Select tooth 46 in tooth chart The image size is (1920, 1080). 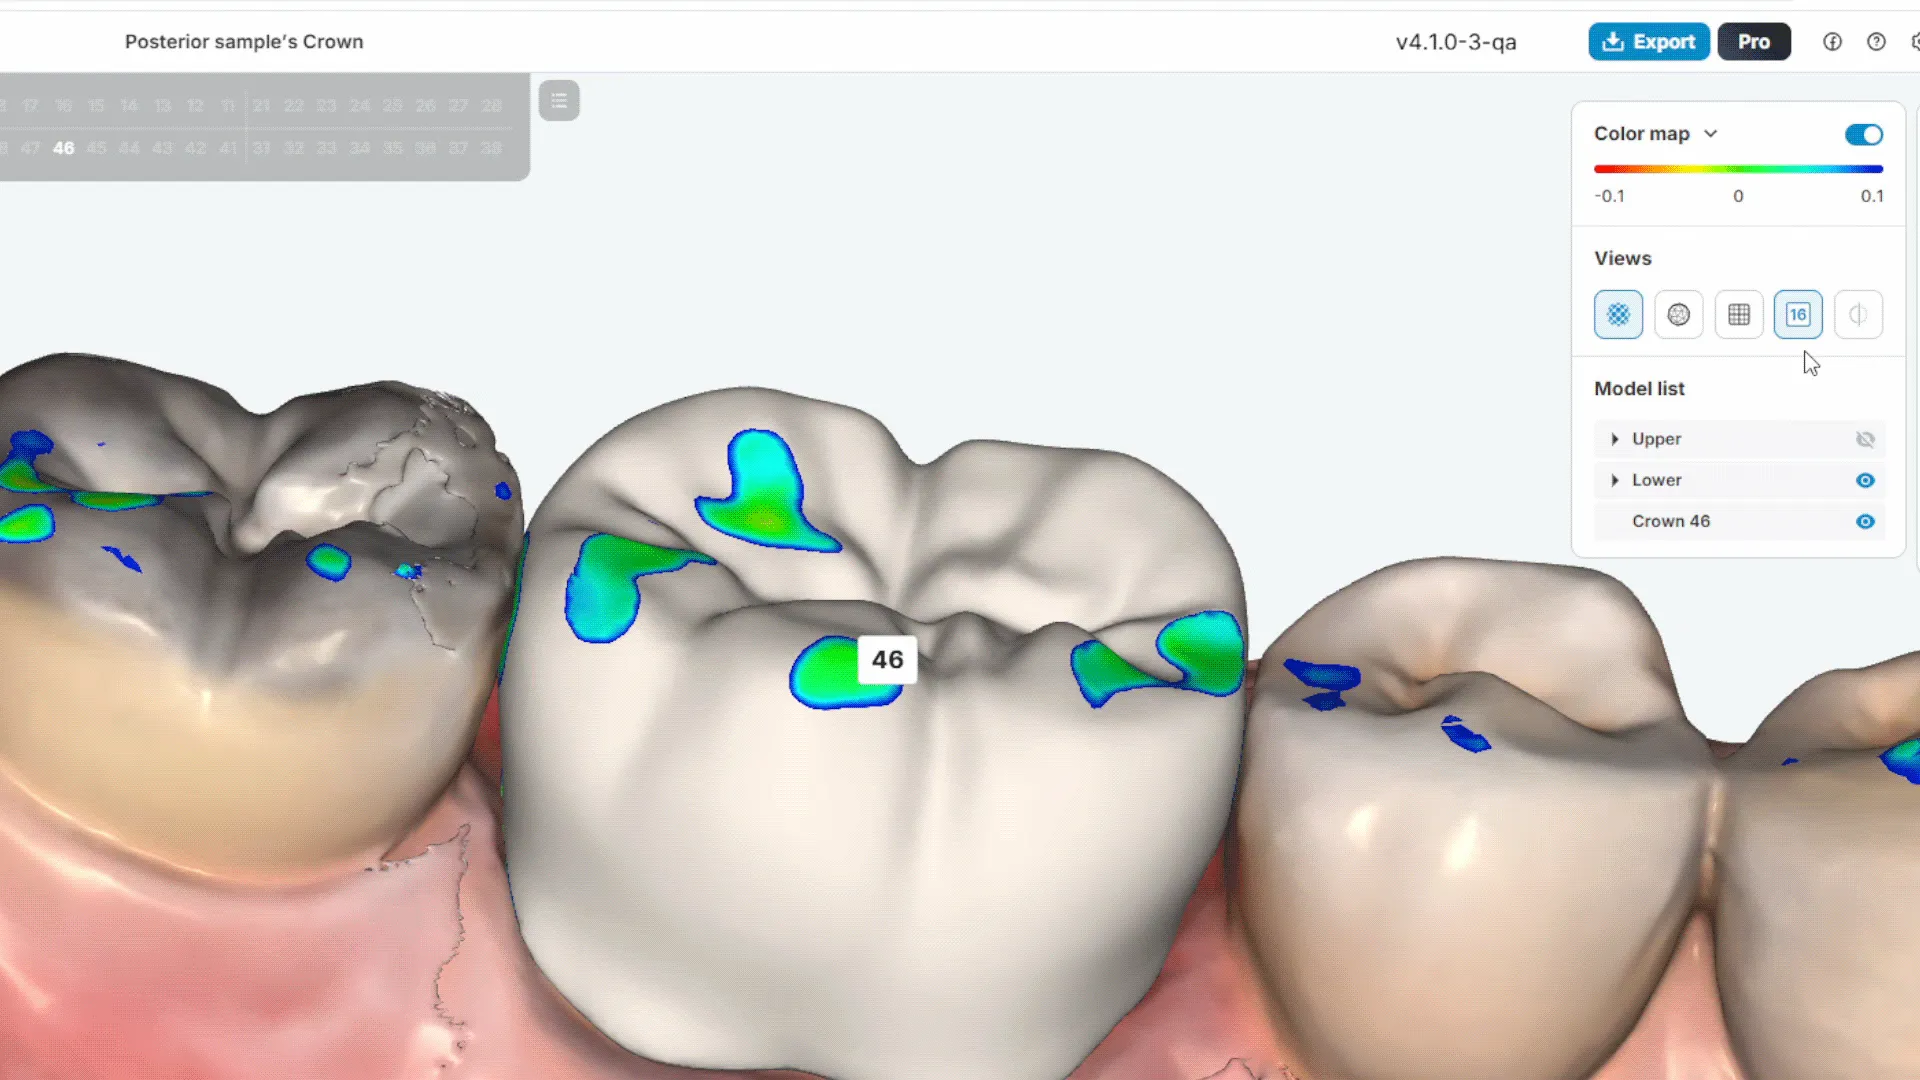pyautogui.click(x=64, y=148)
